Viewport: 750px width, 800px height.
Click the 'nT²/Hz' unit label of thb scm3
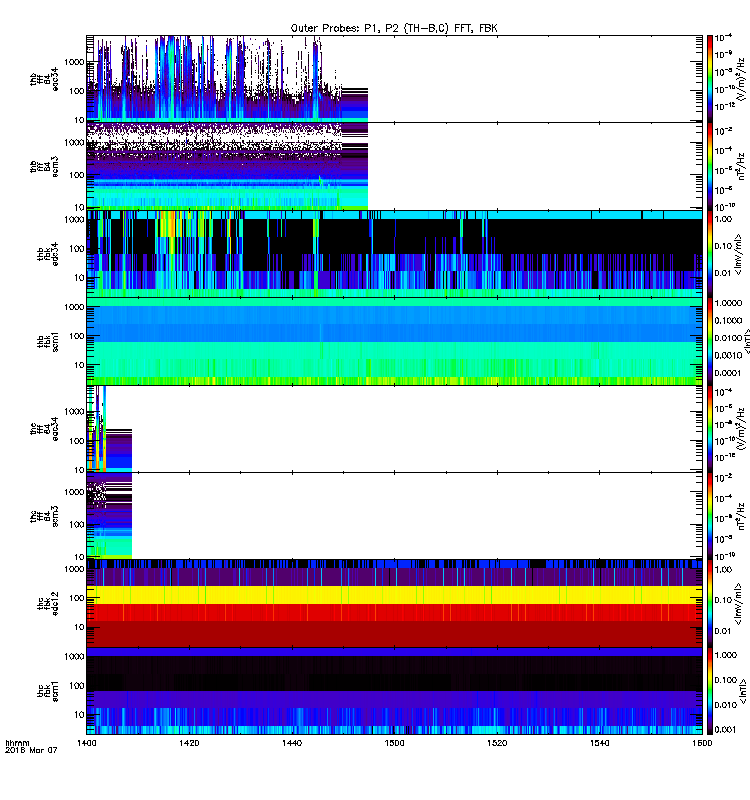point(741,166)
